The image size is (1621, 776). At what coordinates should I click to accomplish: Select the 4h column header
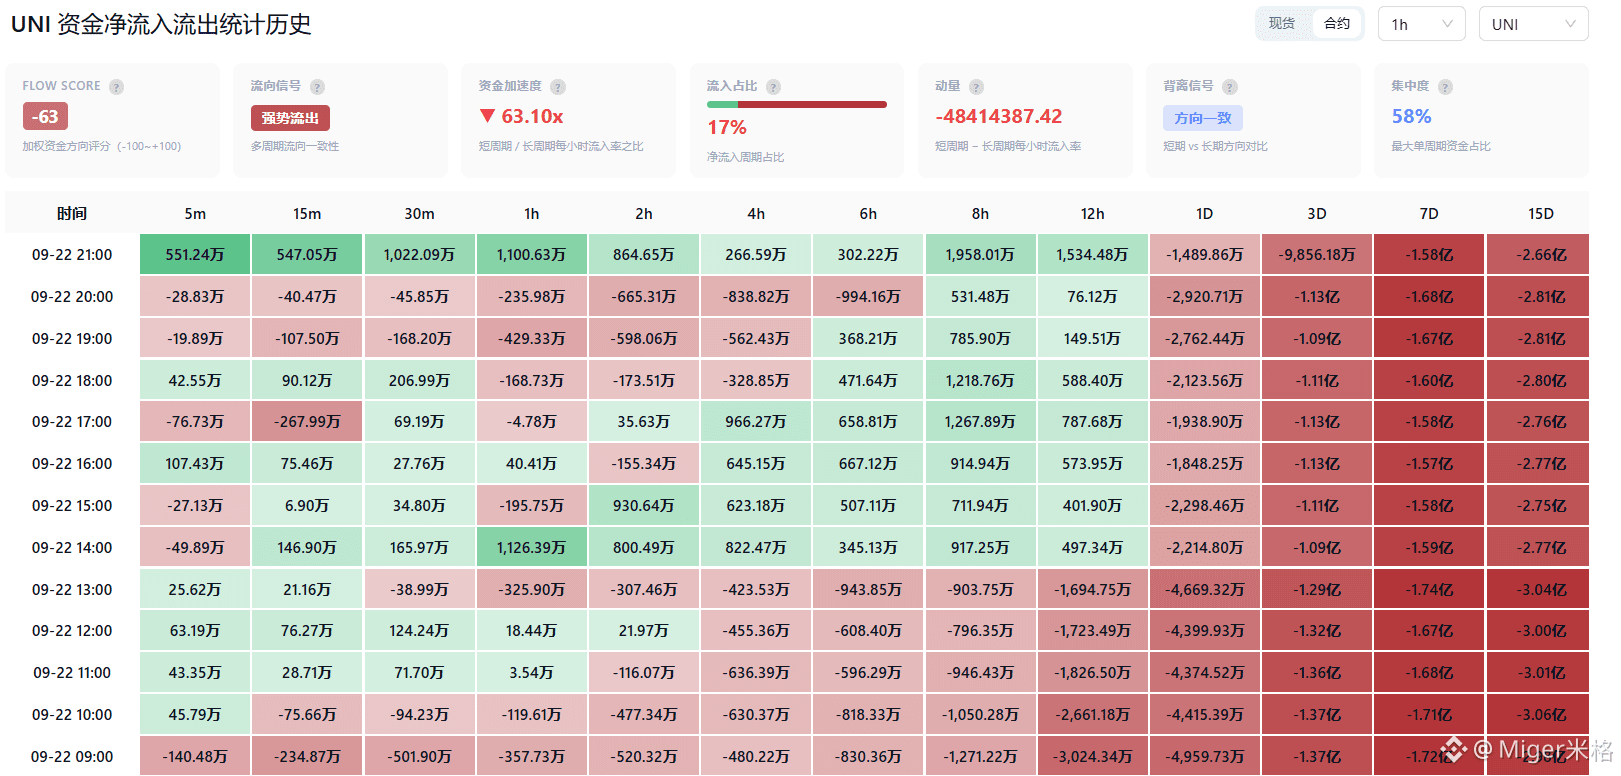(x=756, y=214)
